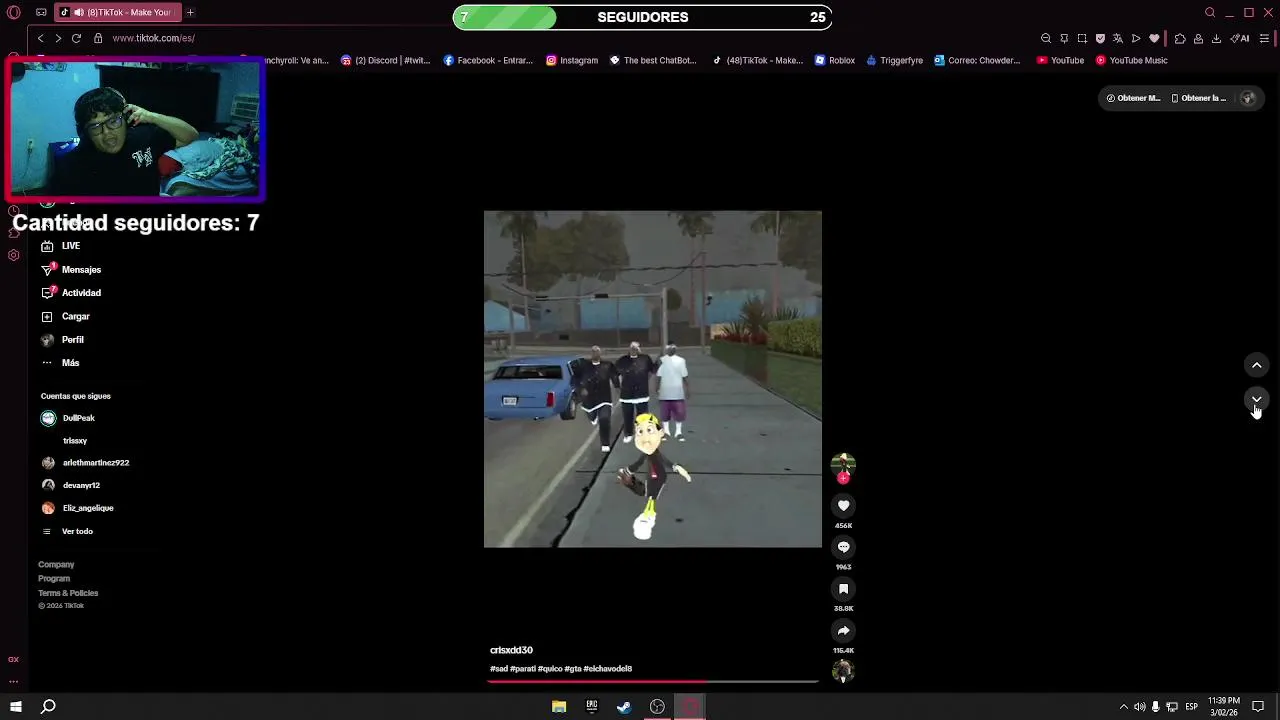This screenshot has width=1280, height=720.
Task: Toggle the ad blocker shield icon
Action: [x=1100, y=38]
